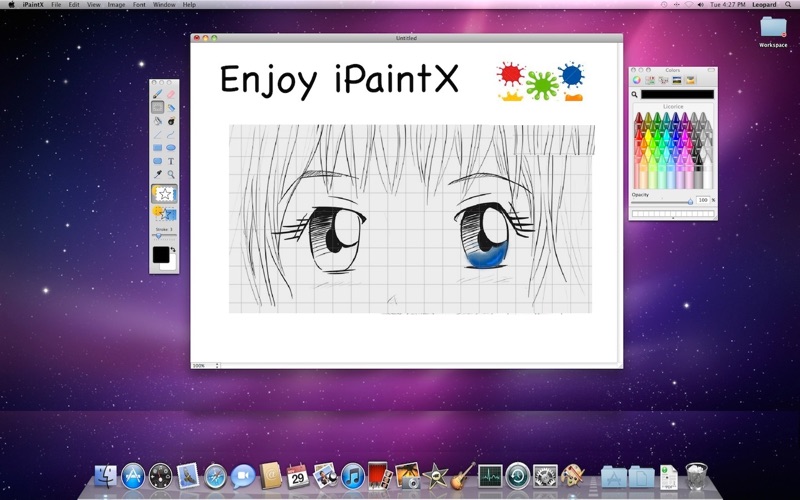Screen dimensions: 800x500
Task: Choose the Paint Bucket fill tool
Action: pyautogui.click(x=158, y=120)
